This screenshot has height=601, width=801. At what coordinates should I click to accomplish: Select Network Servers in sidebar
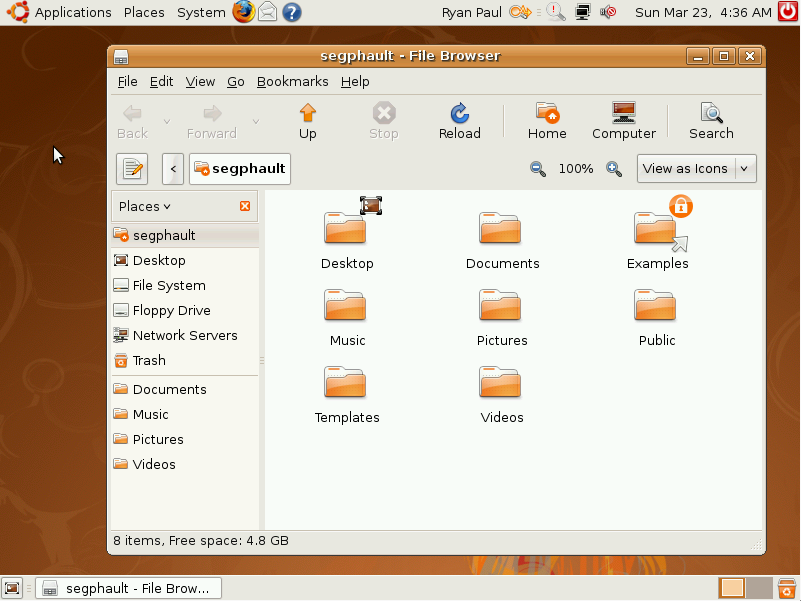[185, 335]
